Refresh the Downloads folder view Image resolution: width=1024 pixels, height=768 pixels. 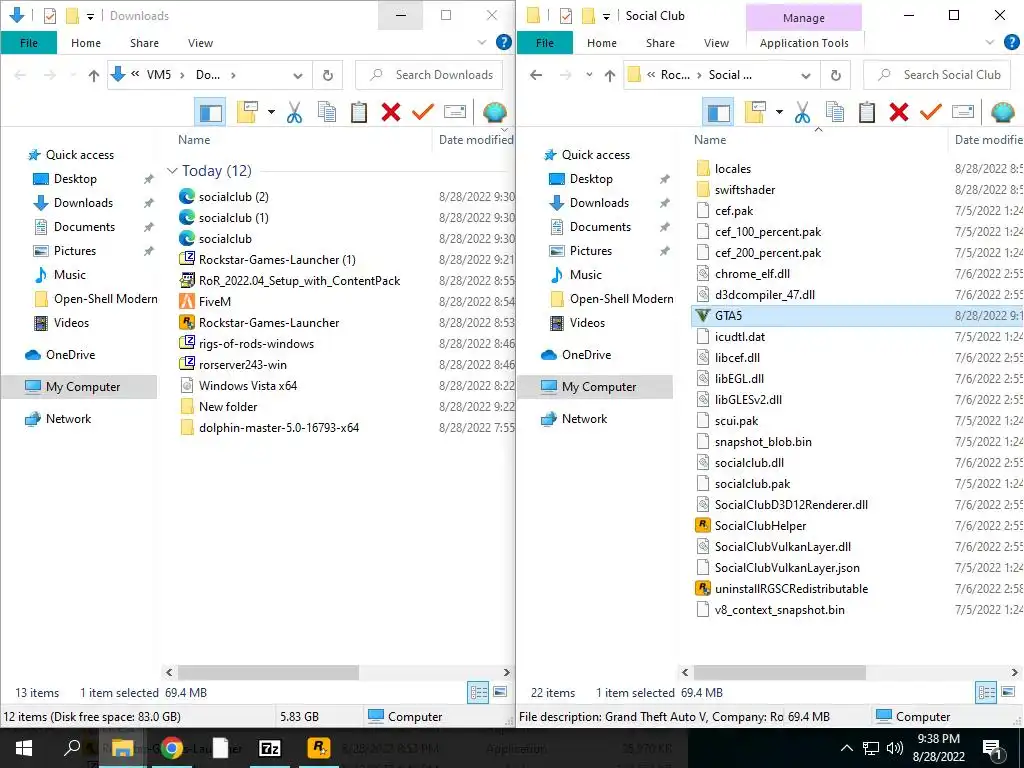point(328,75)
